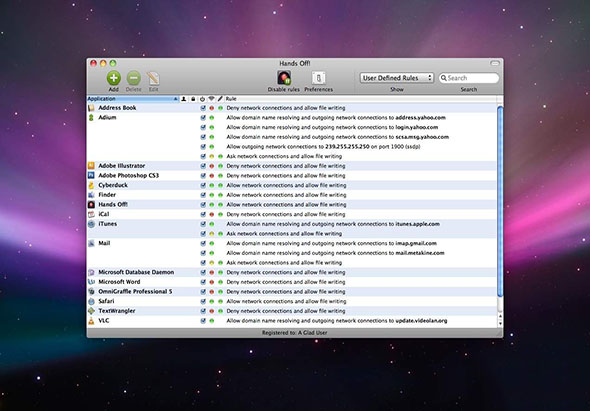This screenshot has width=590, height=411.
Task: Click the iTunes app icon
Action: (91, 224)
